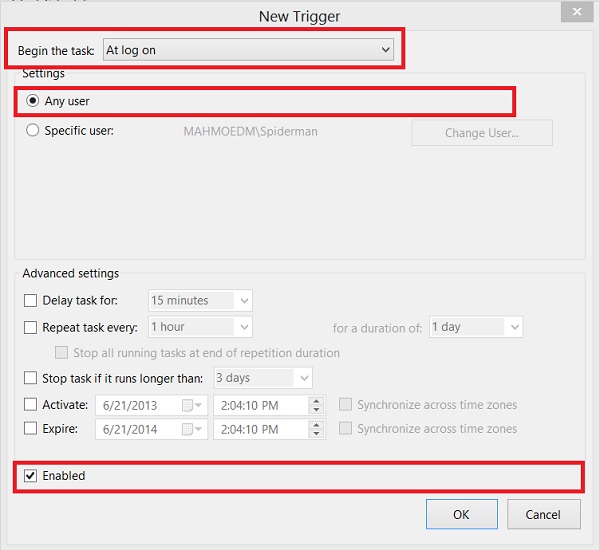Close the New Trigger dialog

pos(577,12)
